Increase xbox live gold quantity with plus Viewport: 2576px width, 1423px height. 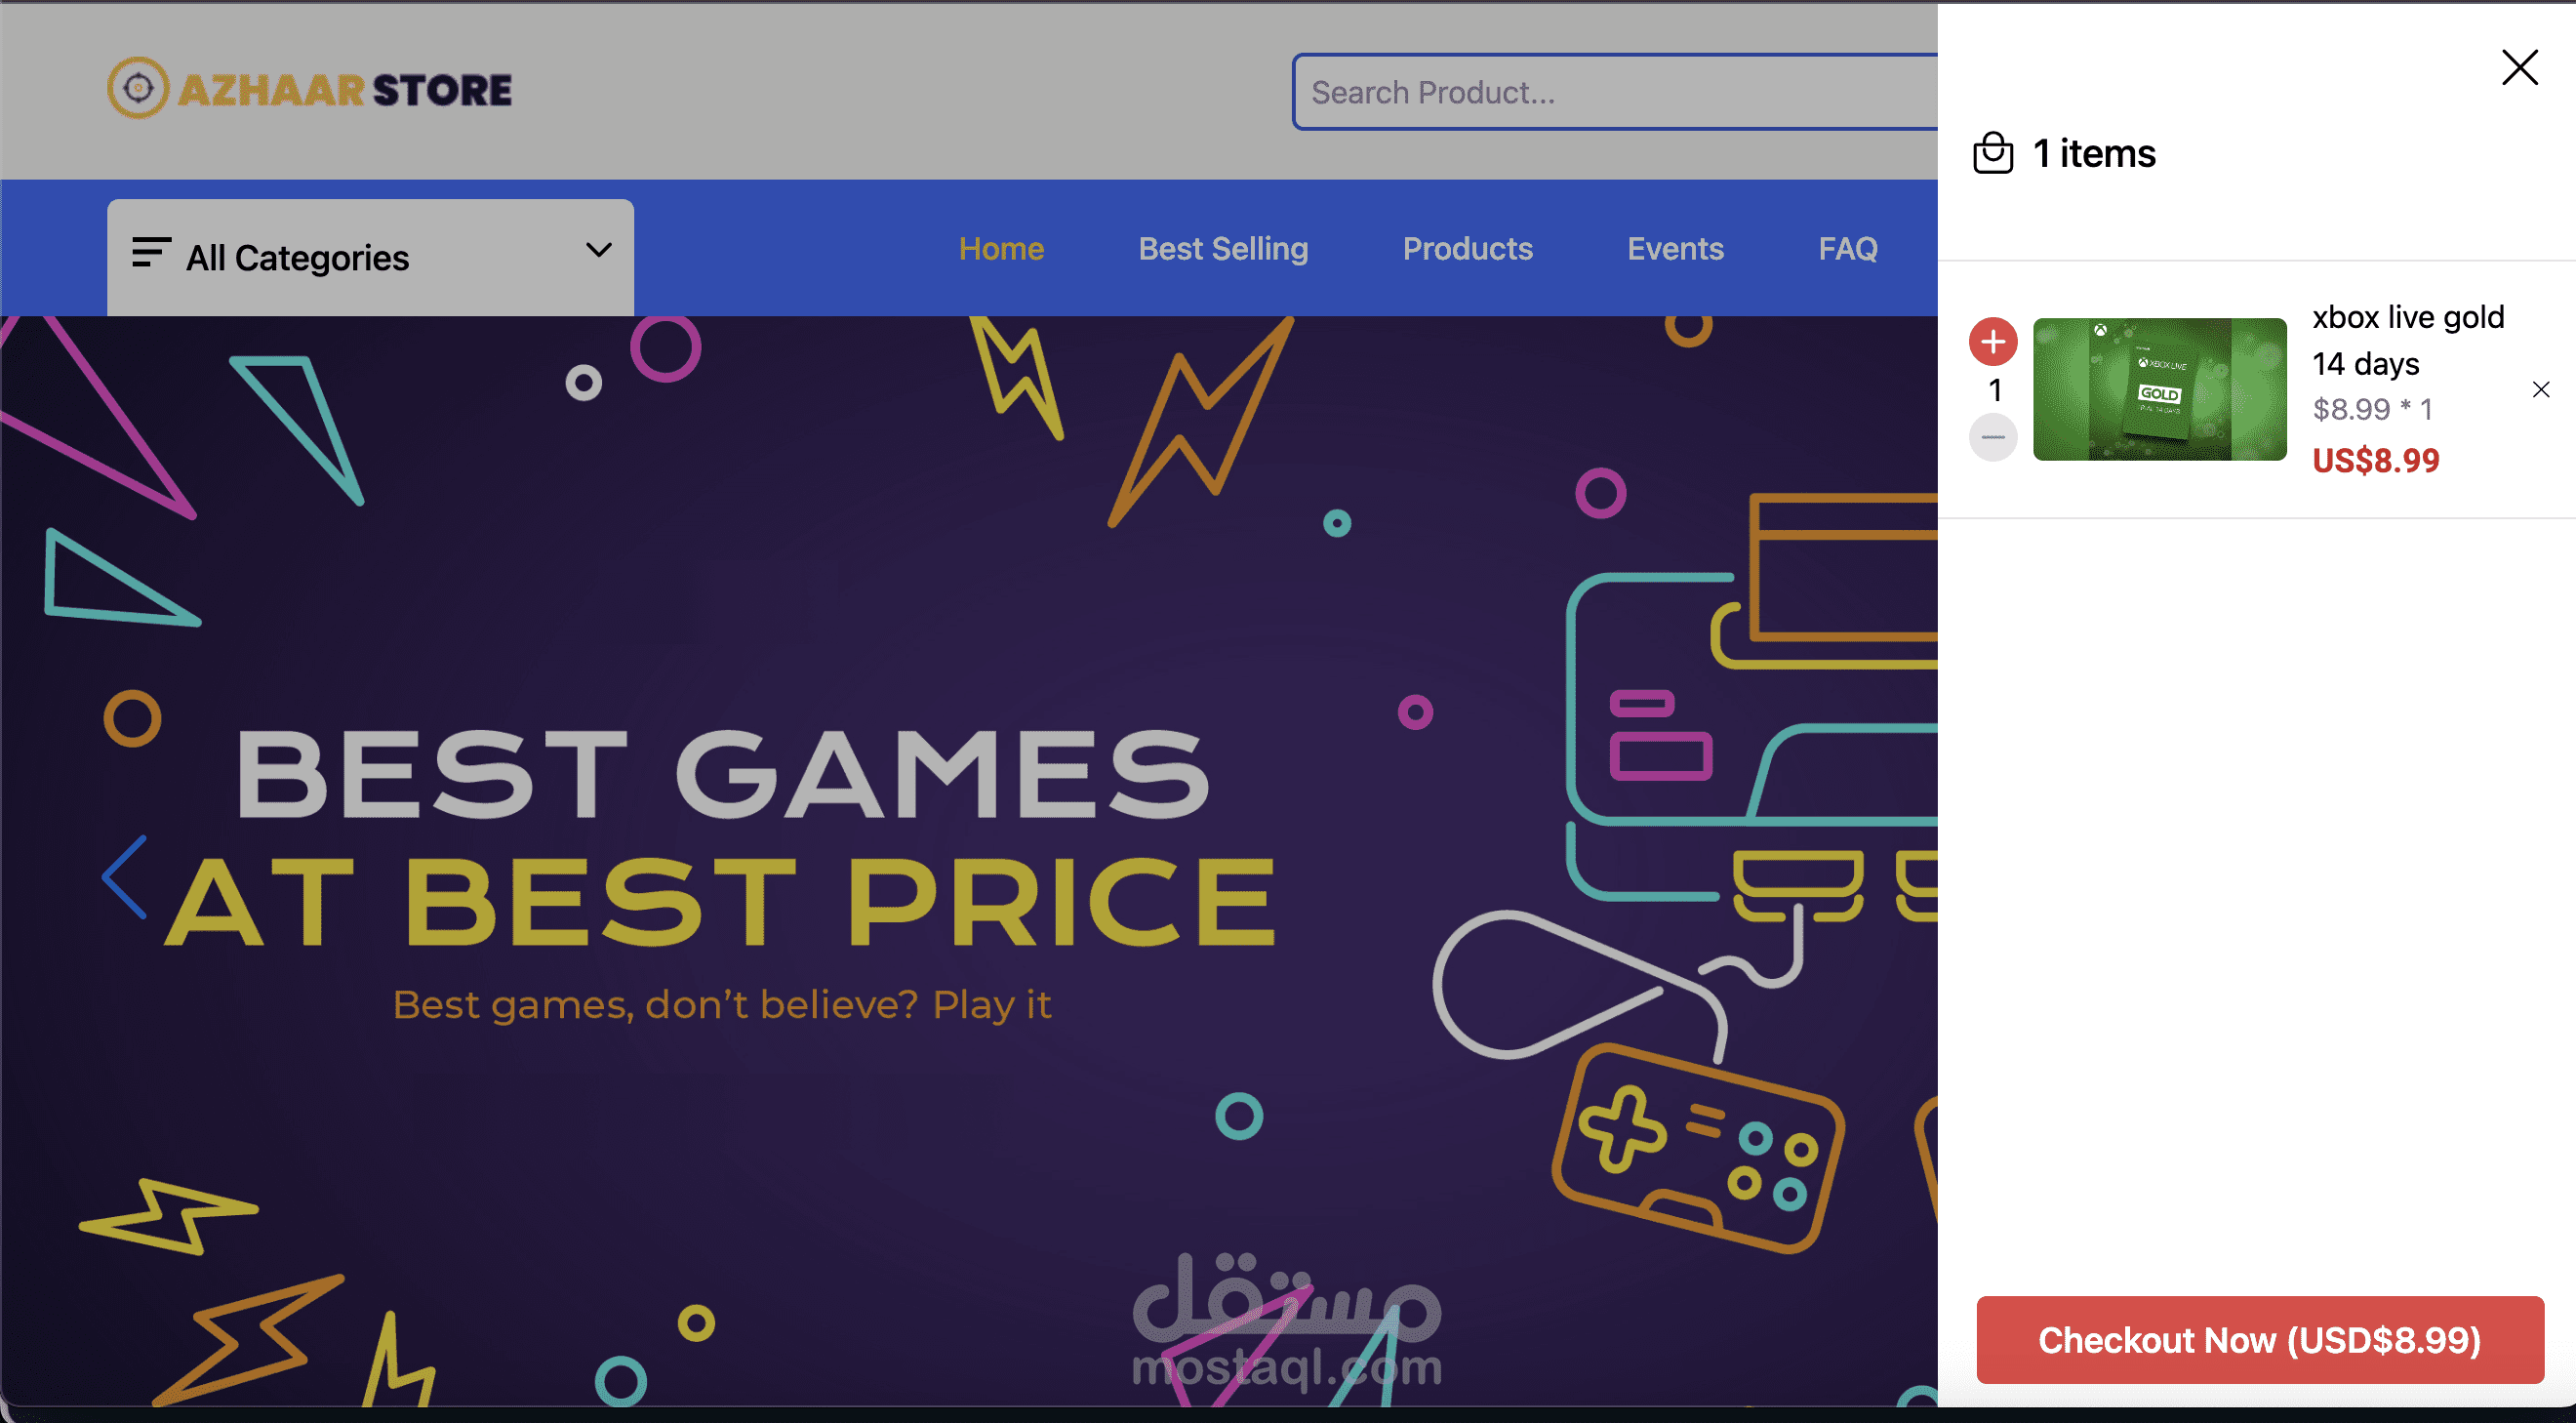click(x=1992, y=342)
